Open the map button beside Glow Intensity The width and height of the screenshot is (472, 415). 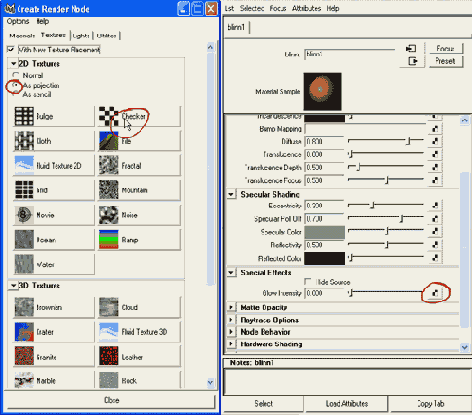coord(435,293)
